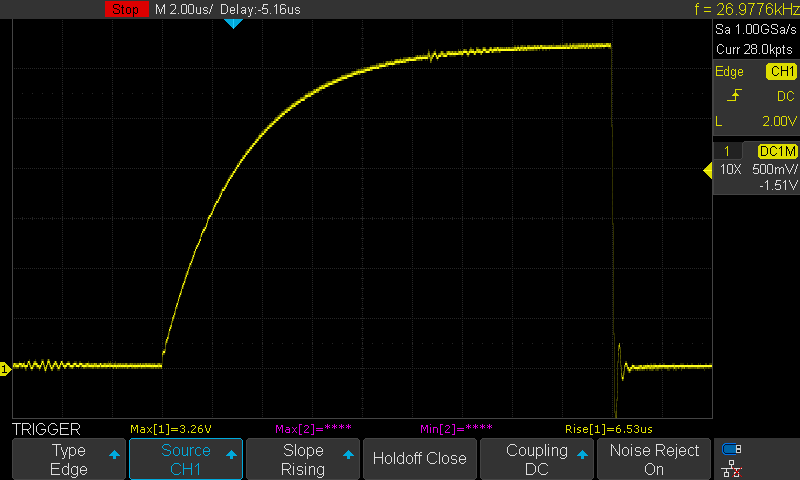Click the red Stop status indicator

point(125,9)
